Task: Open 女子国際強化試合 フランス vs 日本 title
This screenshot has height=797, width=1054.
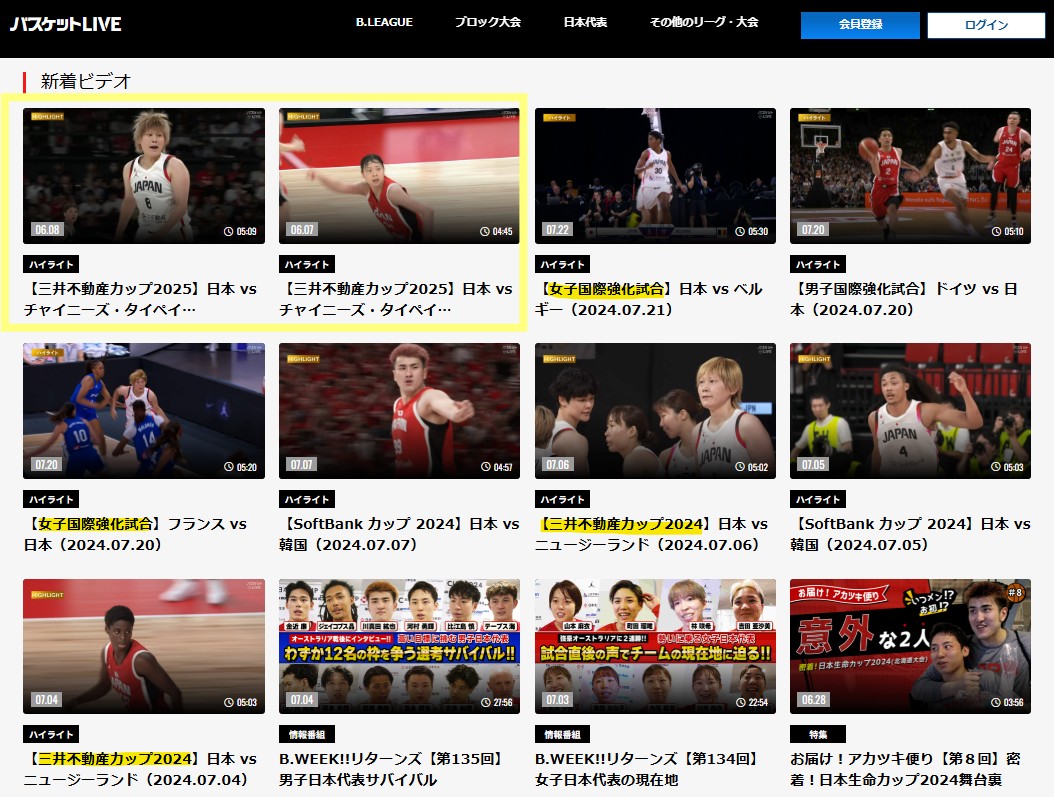Action: 136,534
